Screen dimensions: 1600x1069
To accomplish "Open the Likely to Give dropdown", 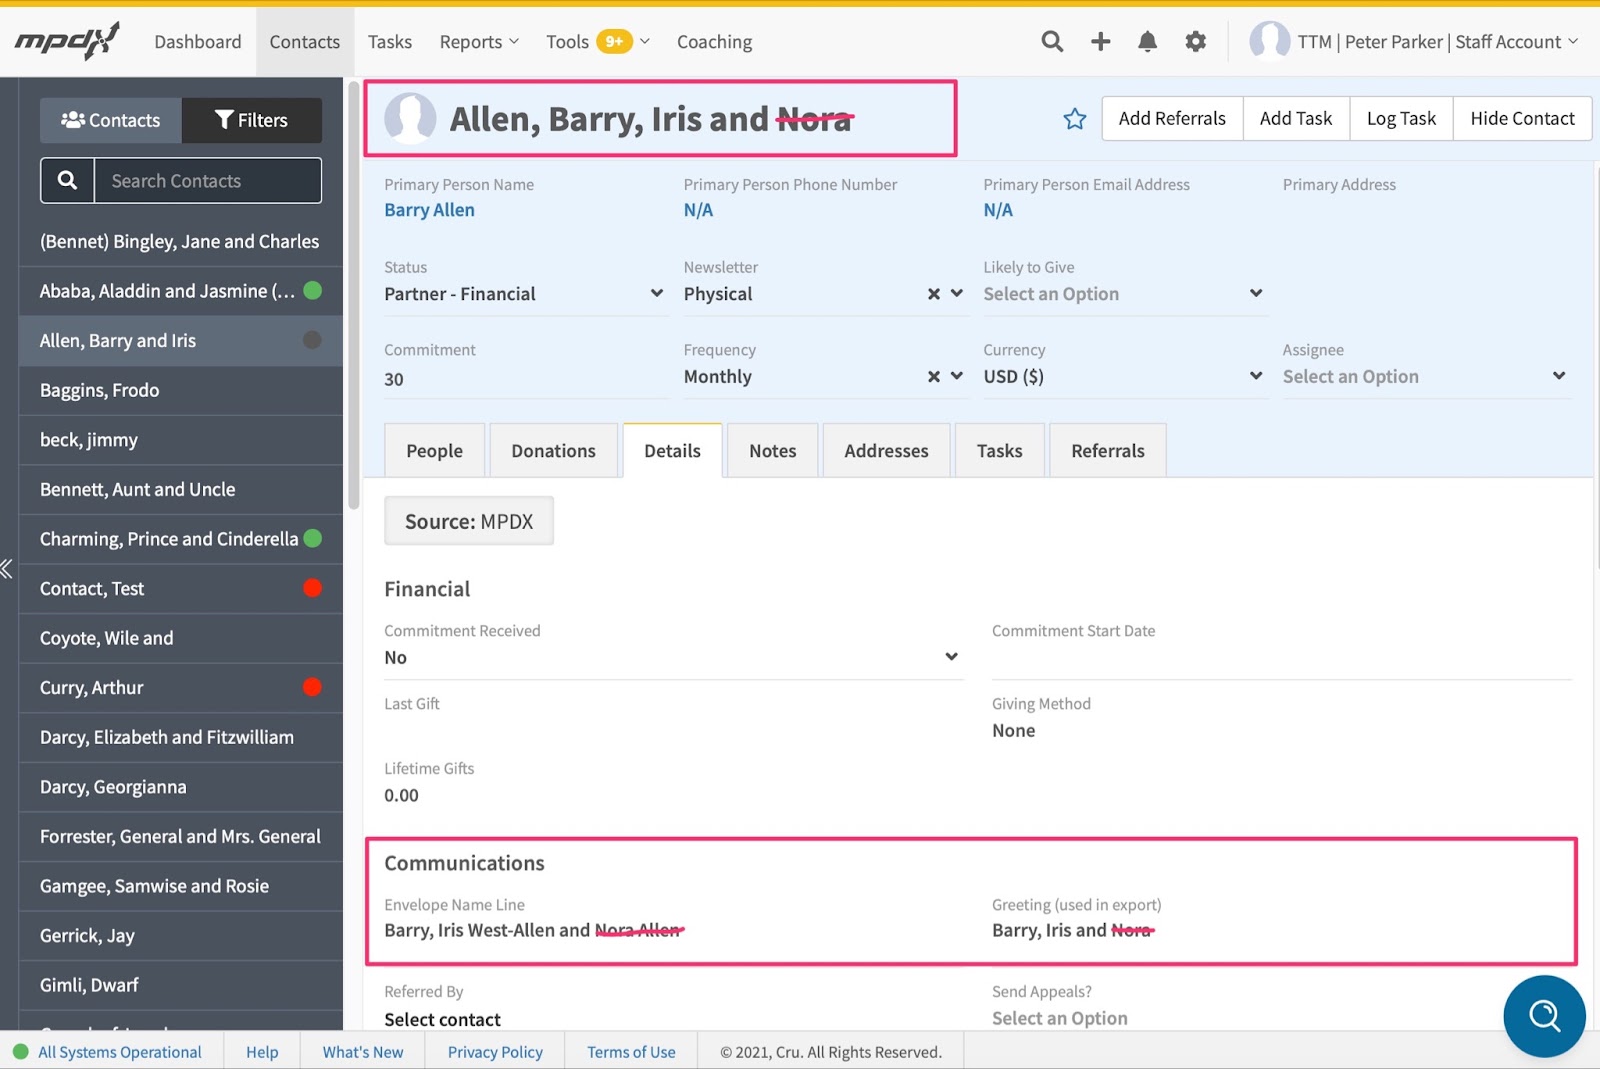I will [1125, 294].
